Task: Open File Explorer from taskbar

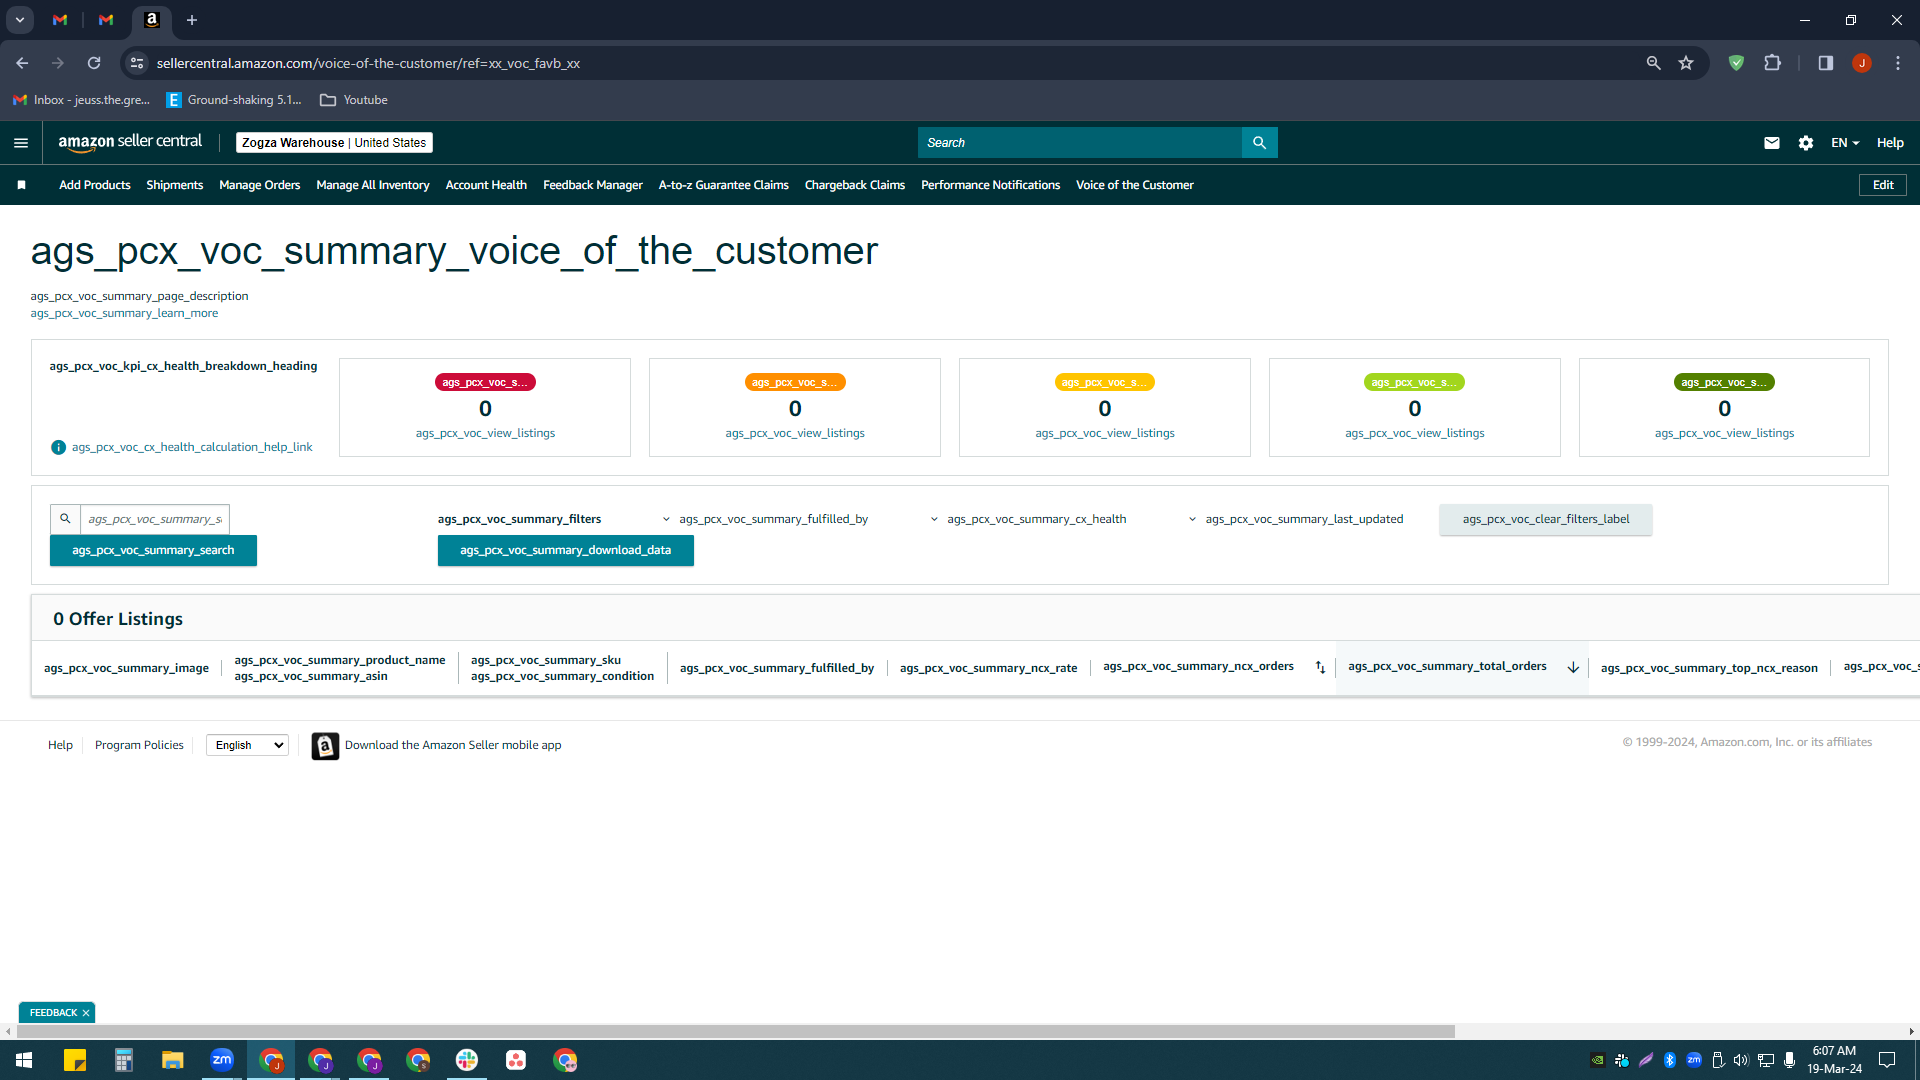Action: (x=173, y=1060)
